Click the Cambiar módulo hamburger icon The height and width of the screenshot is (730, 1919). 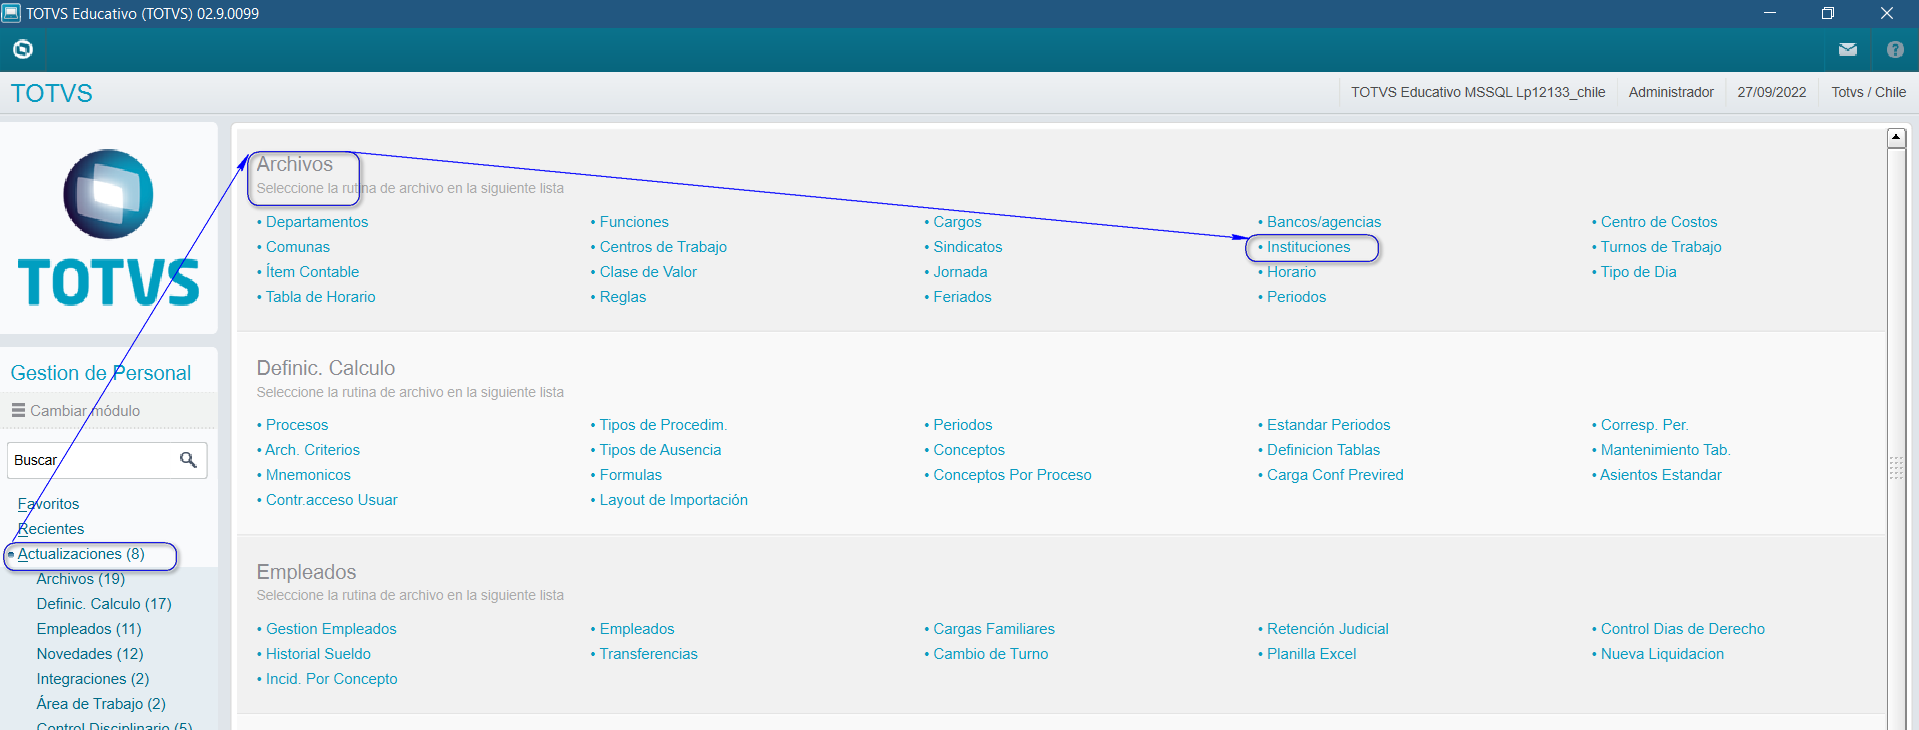pos(18,410)
